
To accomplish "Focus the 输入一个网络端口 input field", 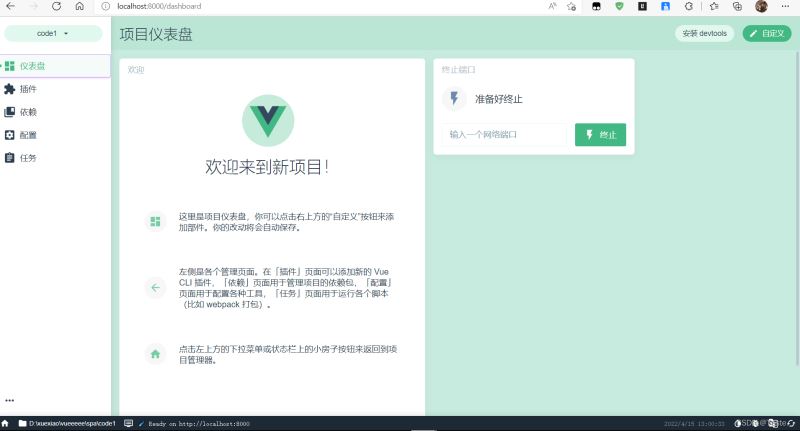I will (505, 135).
